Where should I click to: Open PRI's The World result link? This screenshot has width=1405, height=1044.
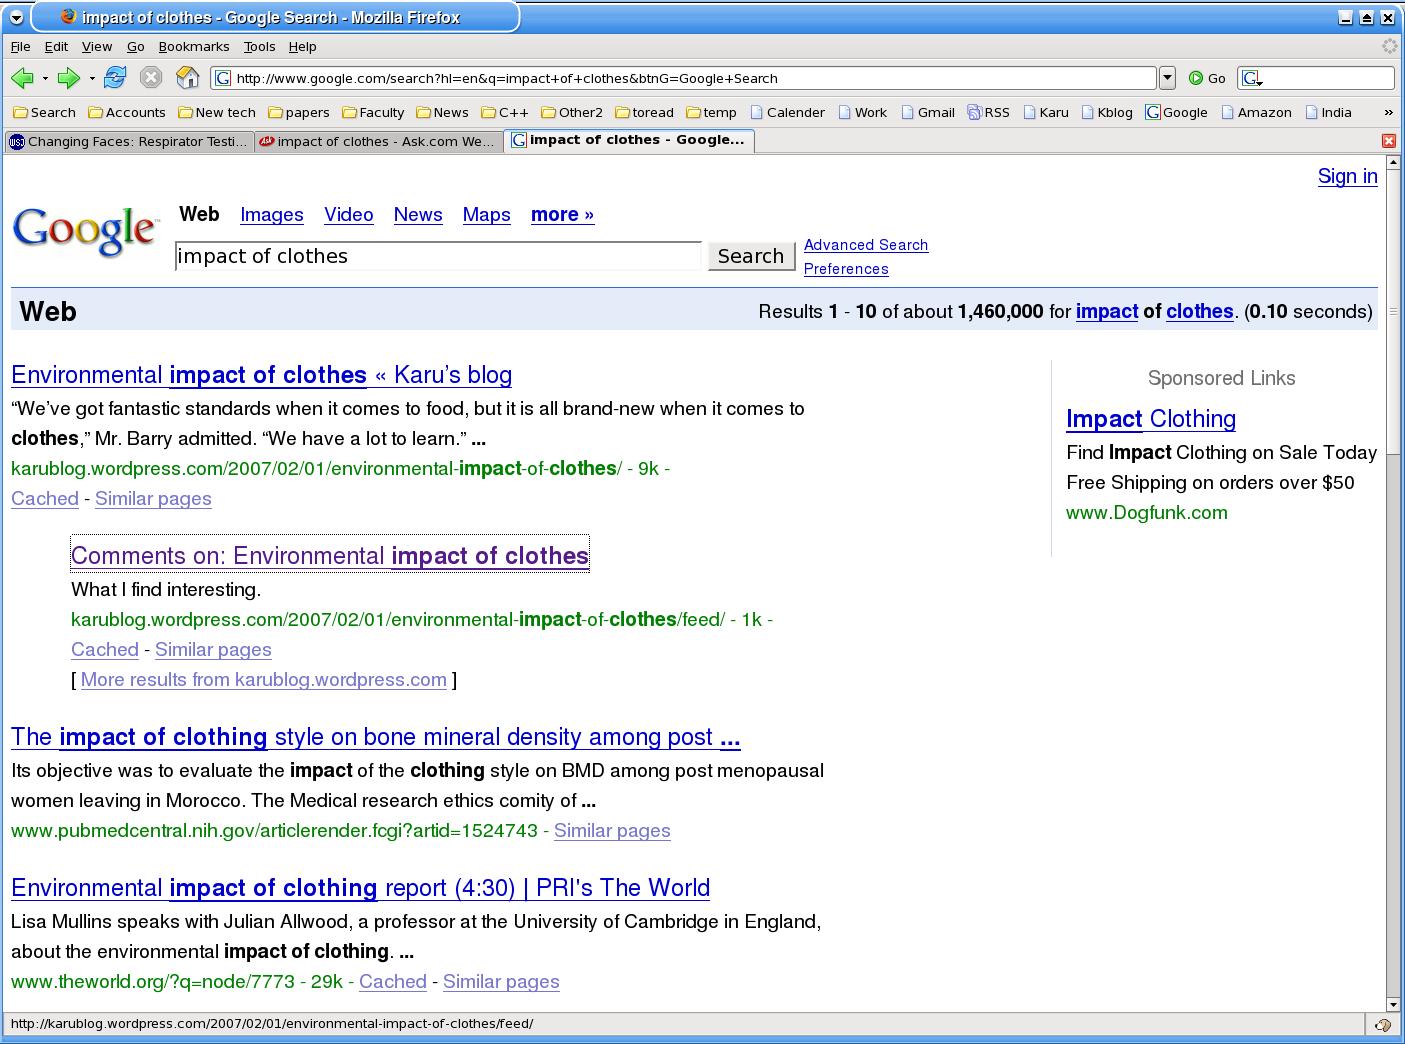coord(361,888)
